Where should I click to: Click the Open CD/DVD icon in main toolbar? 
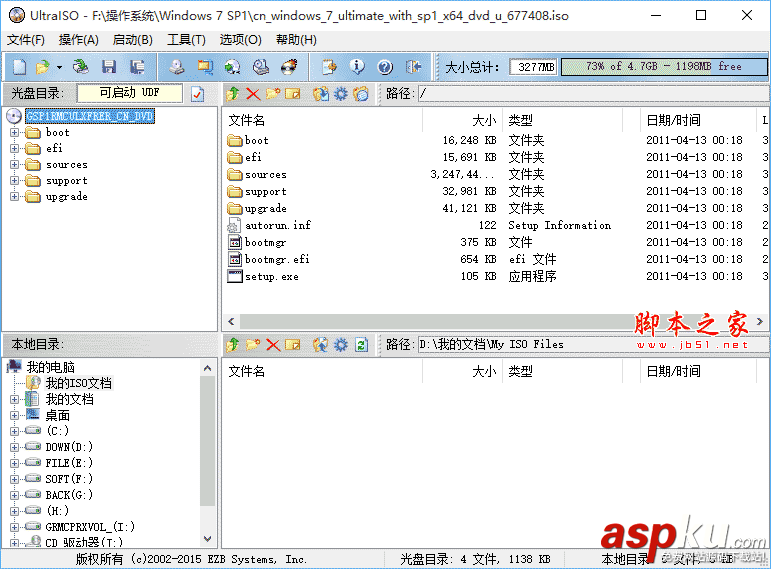tap(81, 66)
